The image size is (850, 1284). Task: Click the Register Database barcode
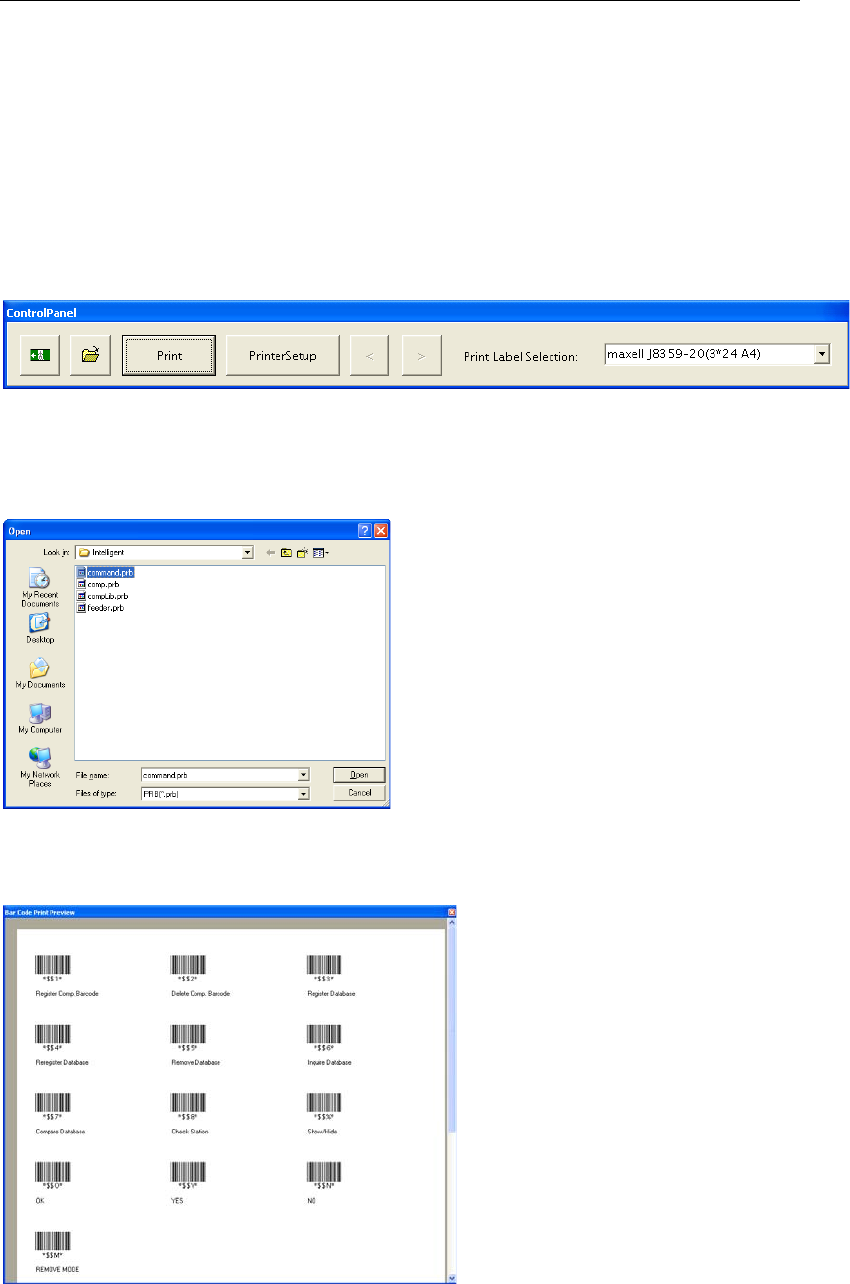(x=324, y=965)
